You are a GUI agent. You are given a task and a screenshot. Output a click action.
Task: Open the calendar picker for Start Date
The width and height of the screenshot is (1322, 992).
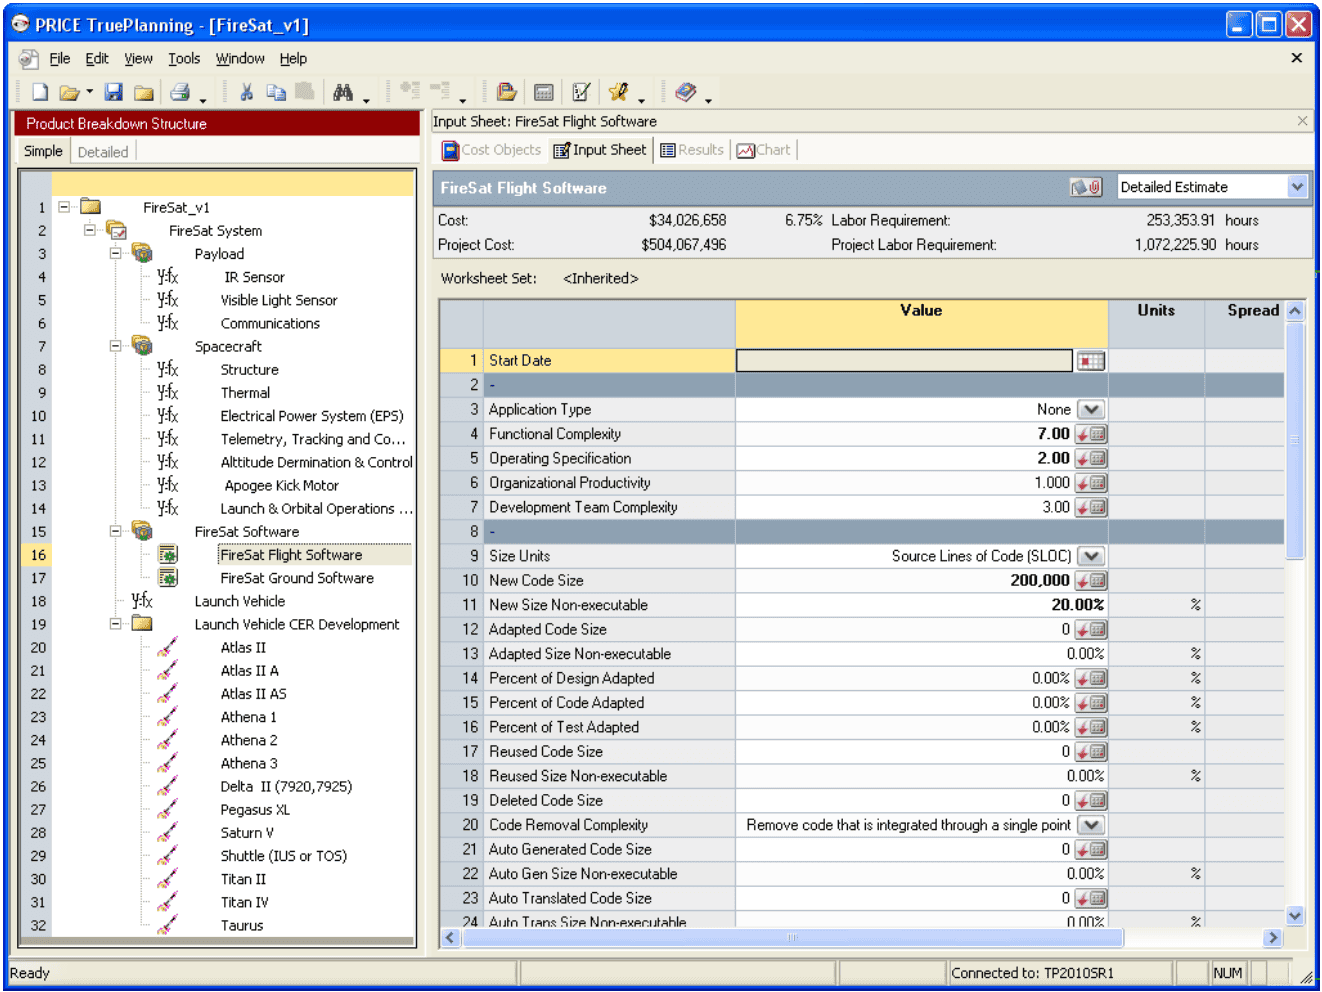1091,361
